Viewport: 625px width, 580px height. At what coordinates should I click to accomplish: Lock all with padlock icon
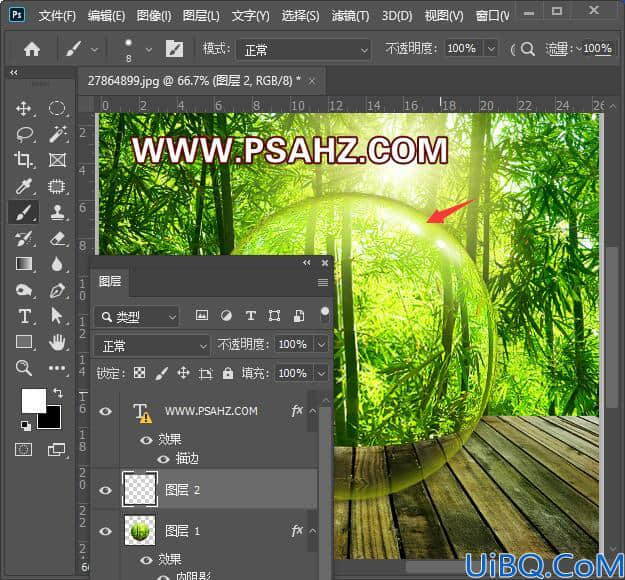[228, 373]
